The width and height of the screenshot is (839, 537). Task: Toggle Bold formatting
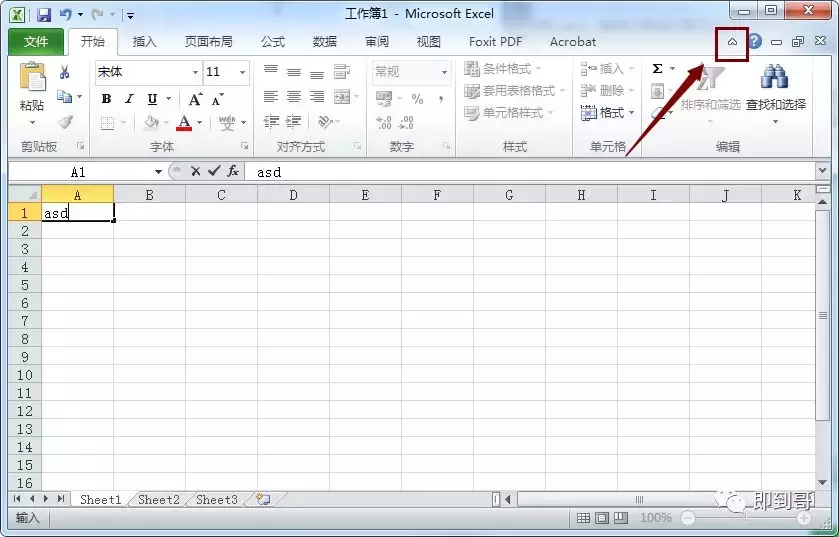(106, 99)
